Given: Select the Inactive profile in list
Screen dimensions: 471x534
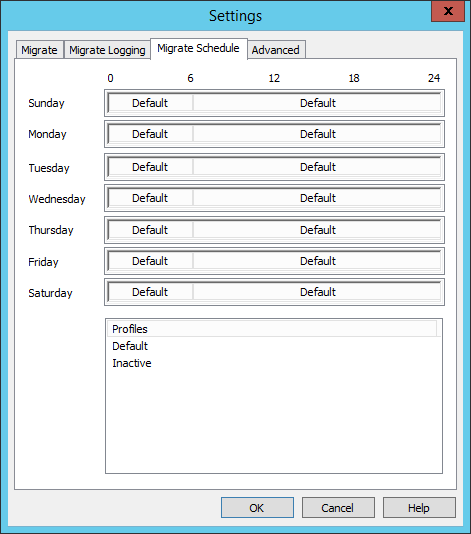Looking at the screenshot, I should [132, 363].
